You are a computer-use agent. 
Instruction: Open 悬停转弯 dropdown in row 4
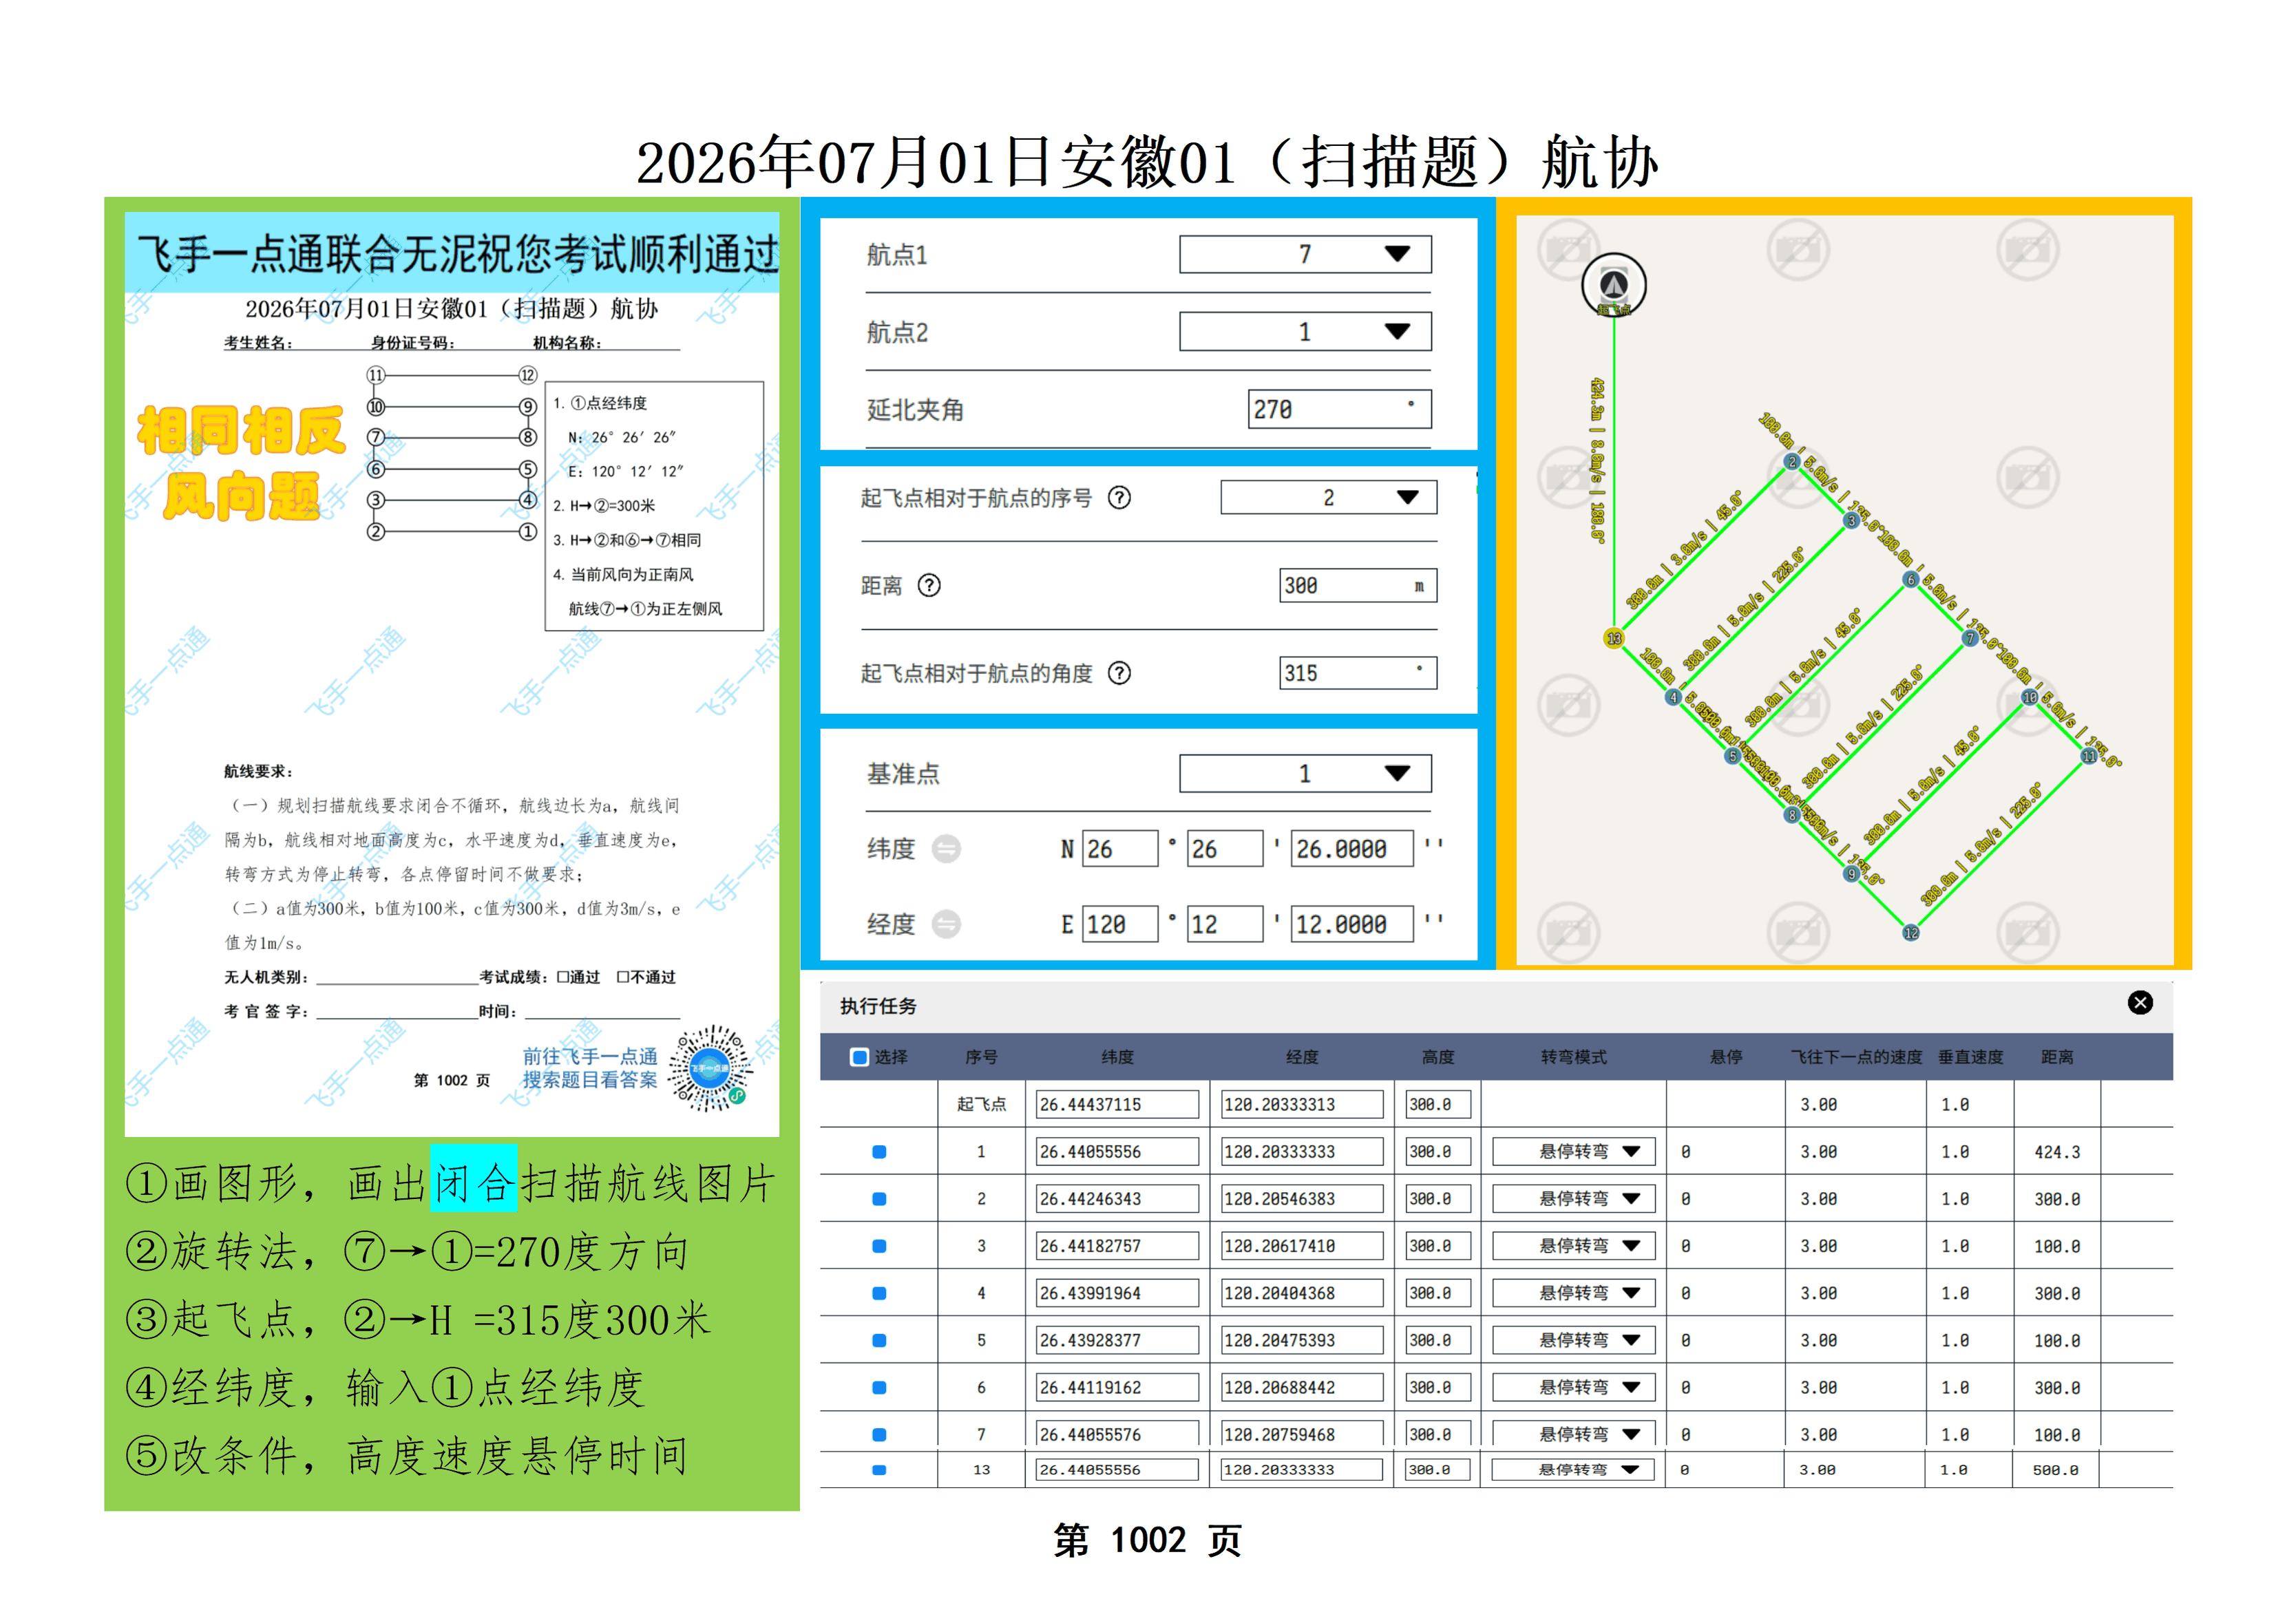pyautogui.click(x=1573, y=1293)
